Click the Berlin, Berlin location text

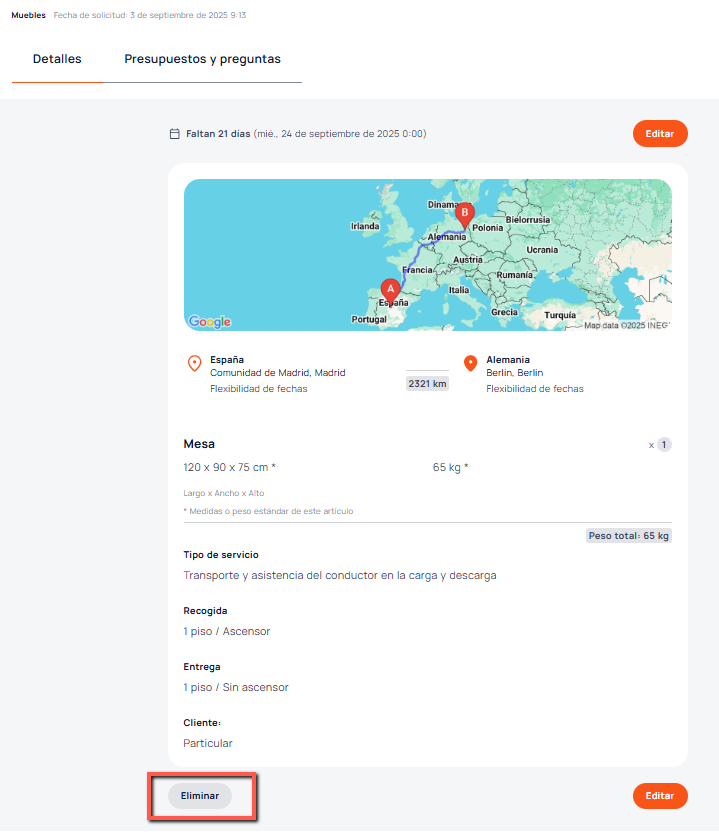[514, 373]
